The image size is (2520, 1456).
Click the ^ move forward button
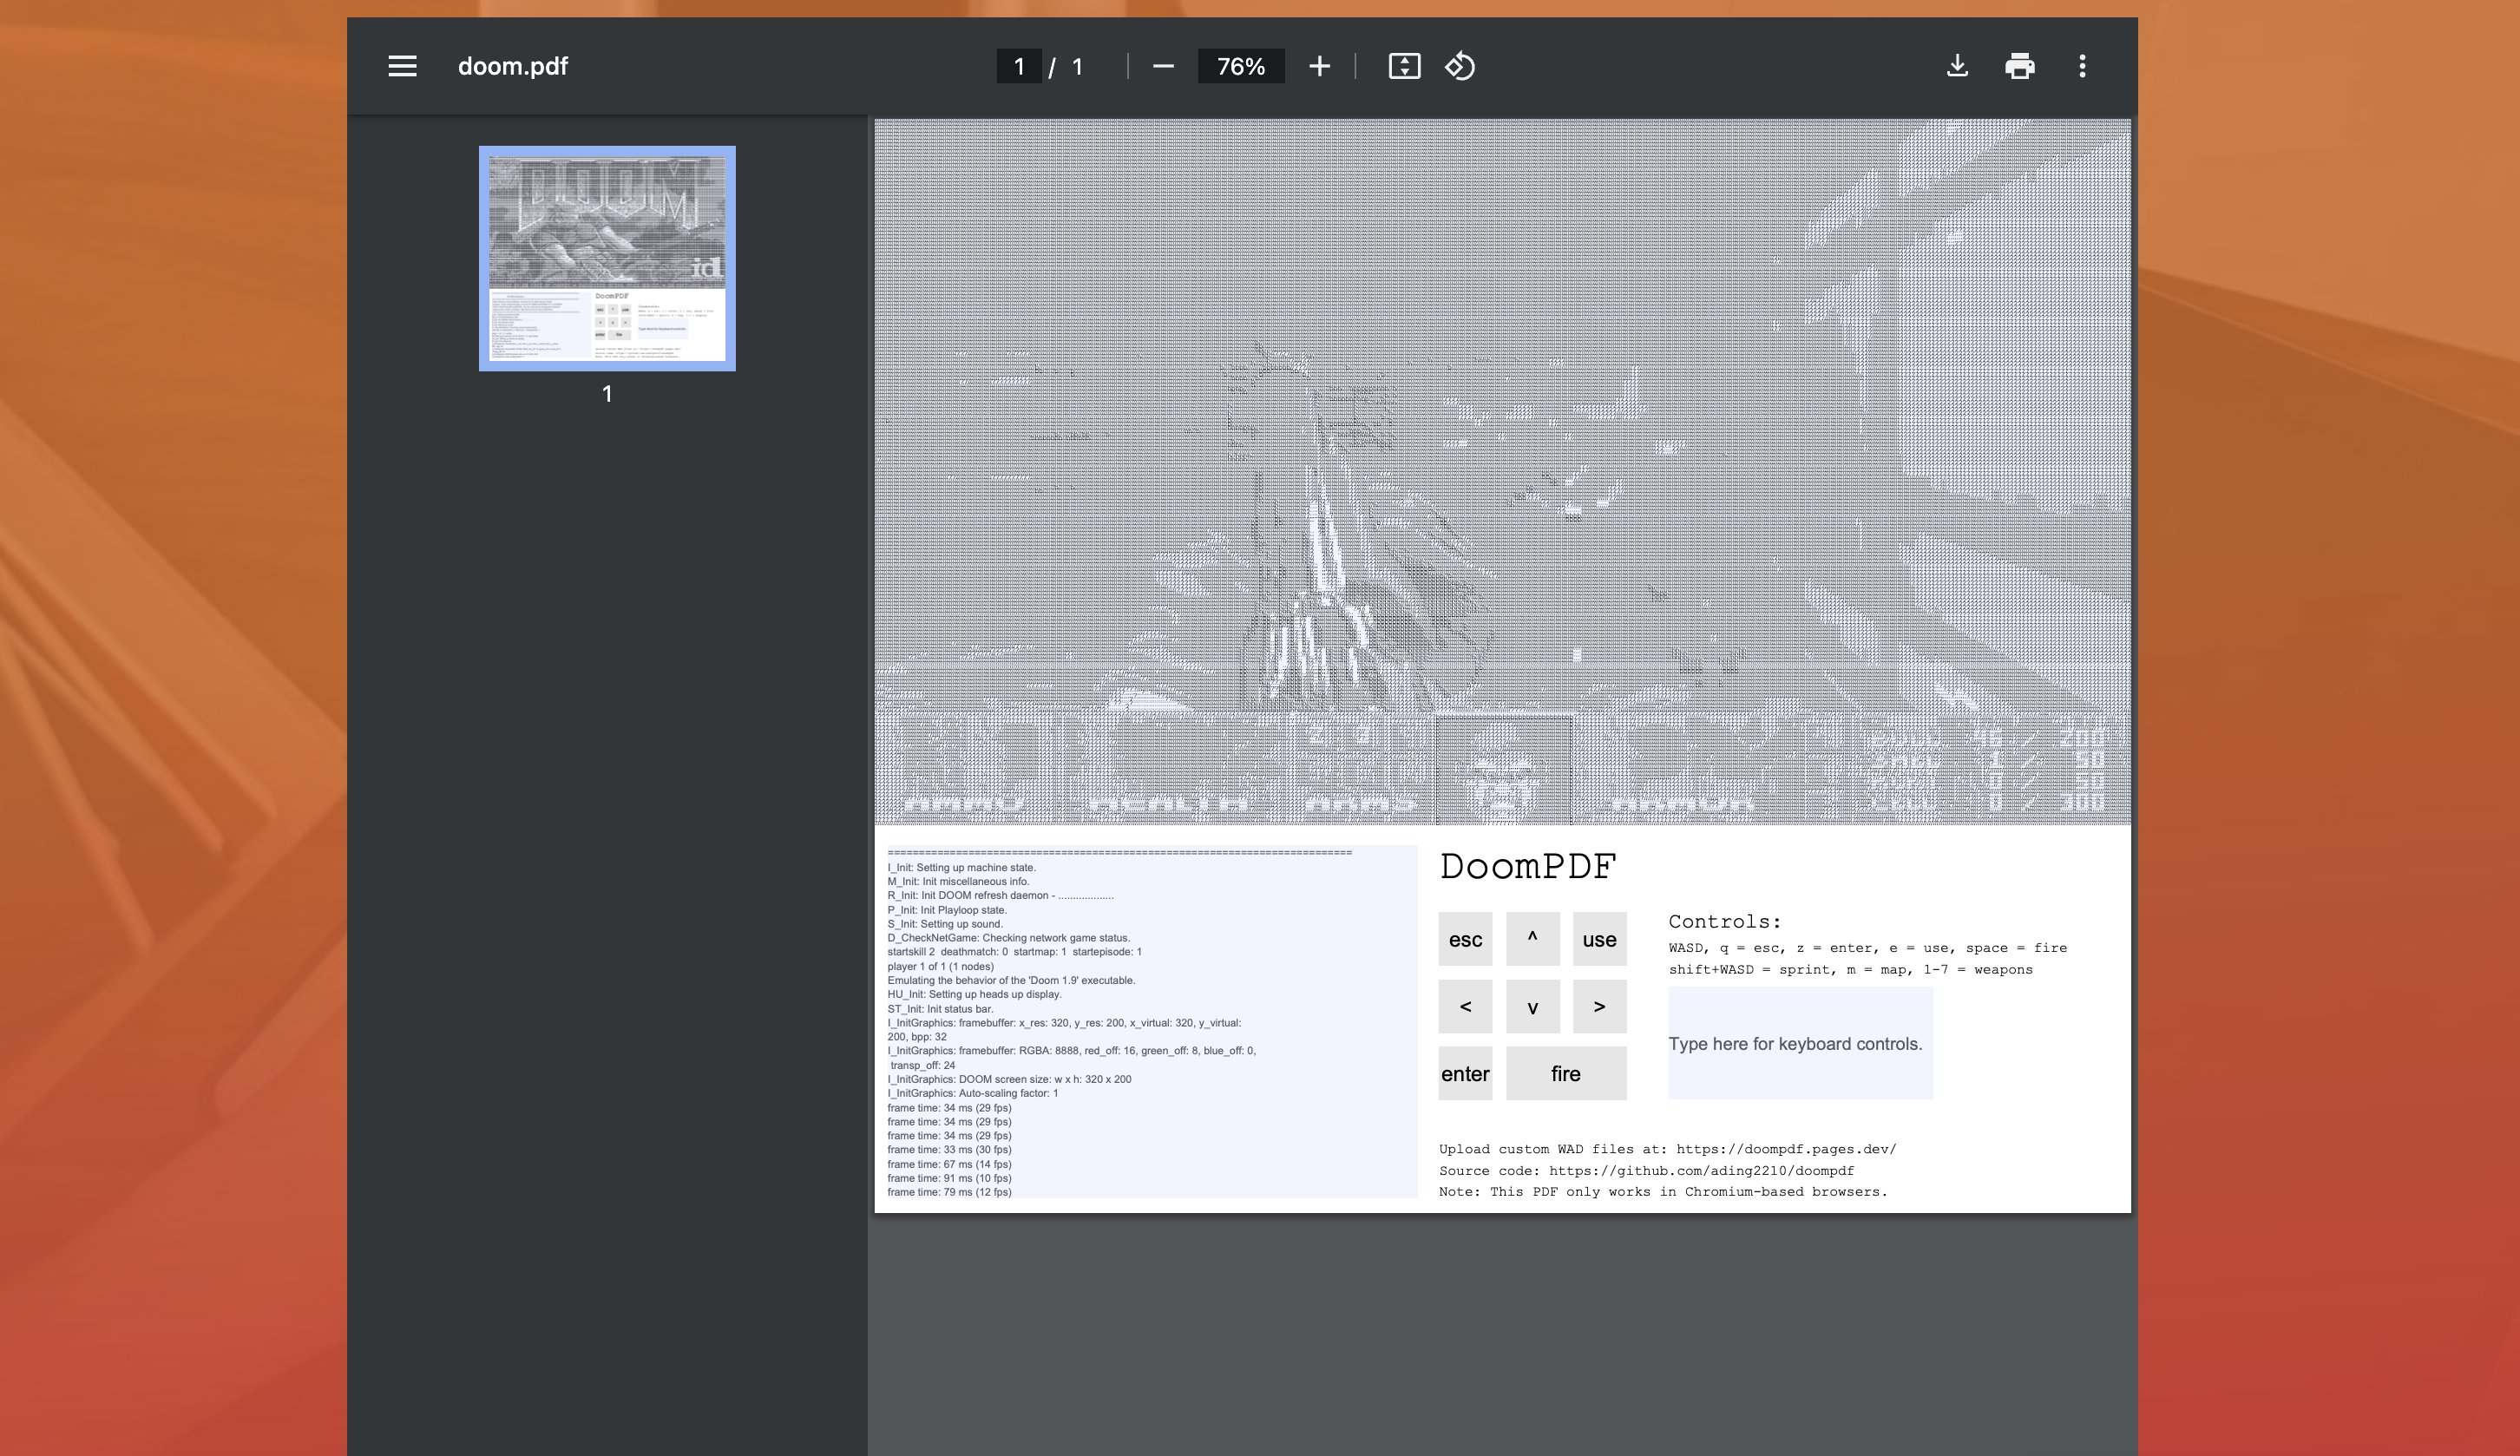pos(1532,939)
